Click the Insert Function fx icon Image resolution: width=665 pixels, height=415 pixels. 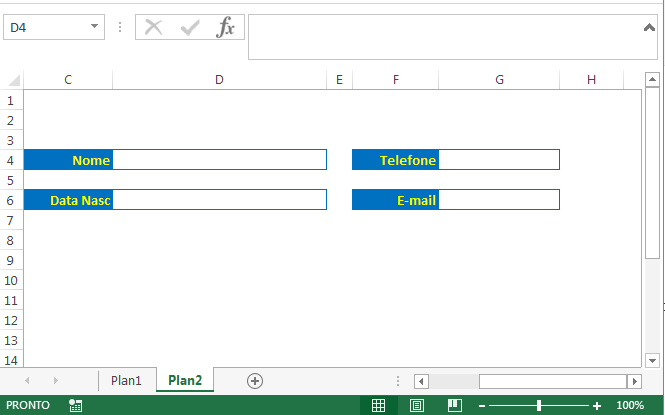click(226, 28)
